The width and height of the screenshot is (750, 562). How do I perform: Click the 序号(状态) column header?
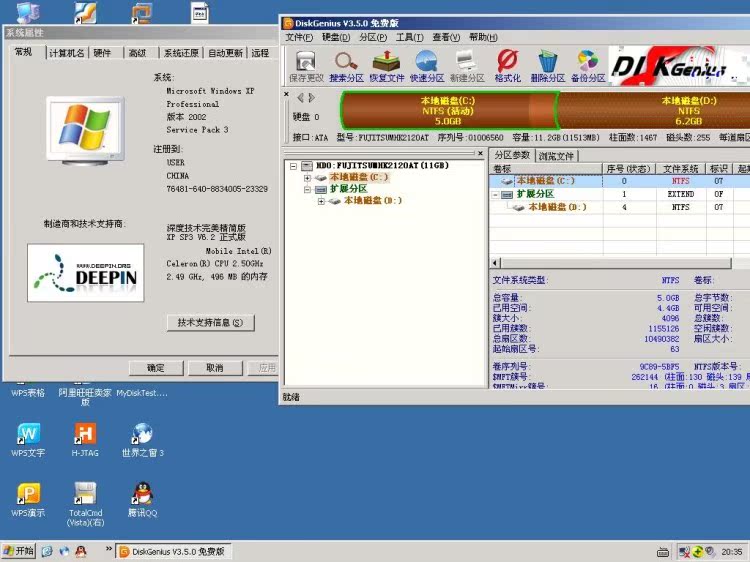[x=629, y=169]
